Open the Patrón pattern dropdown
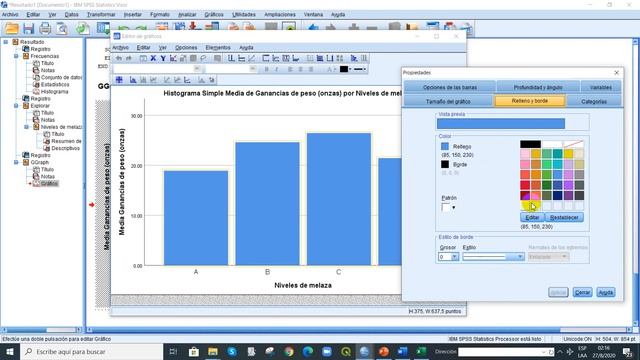640x360 pixels. tap(453, 208)
